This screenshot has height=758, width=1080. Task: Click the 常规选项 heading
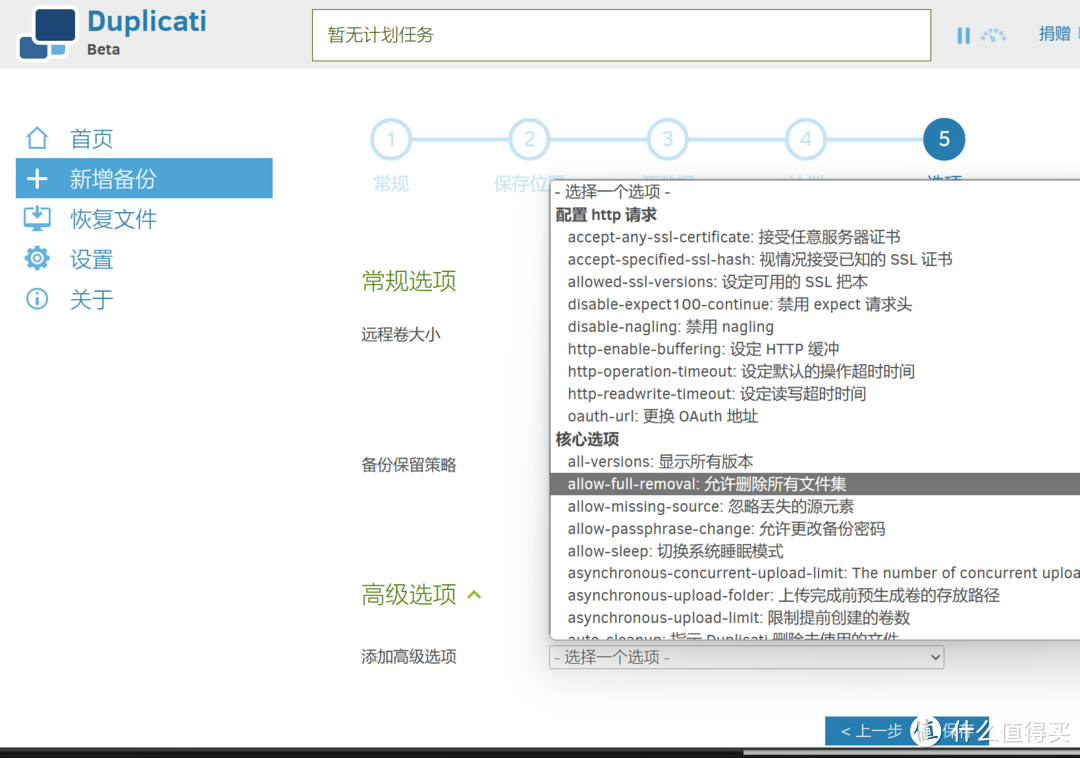pos(409,281)
